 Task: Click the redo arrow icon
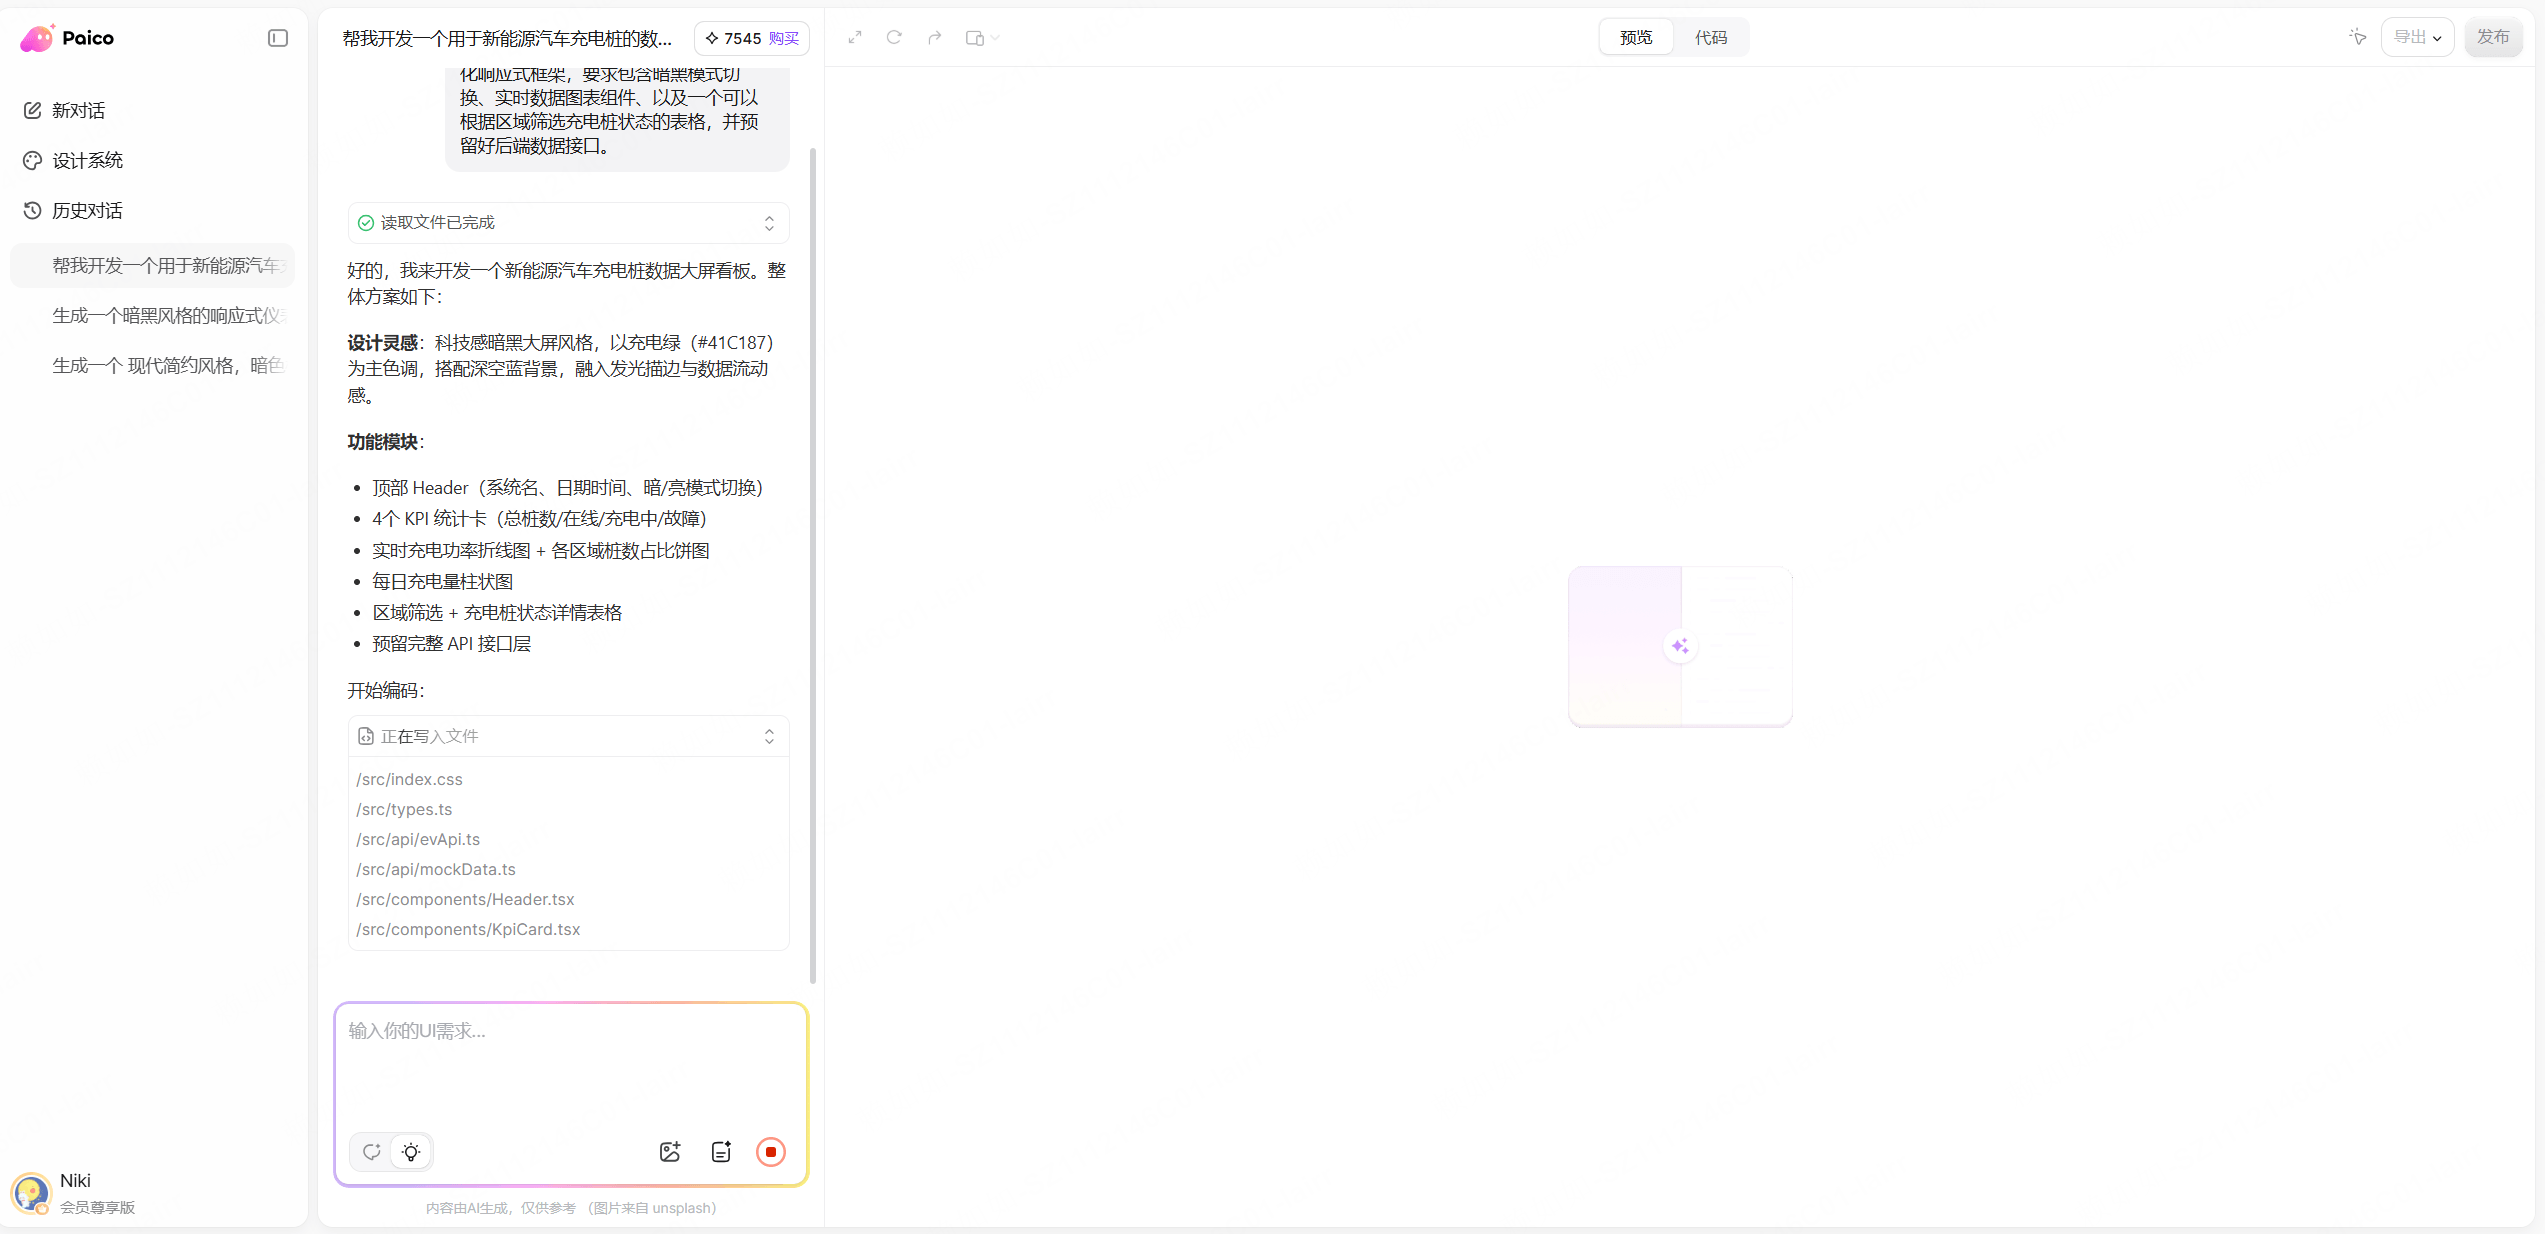click(934, 38)
